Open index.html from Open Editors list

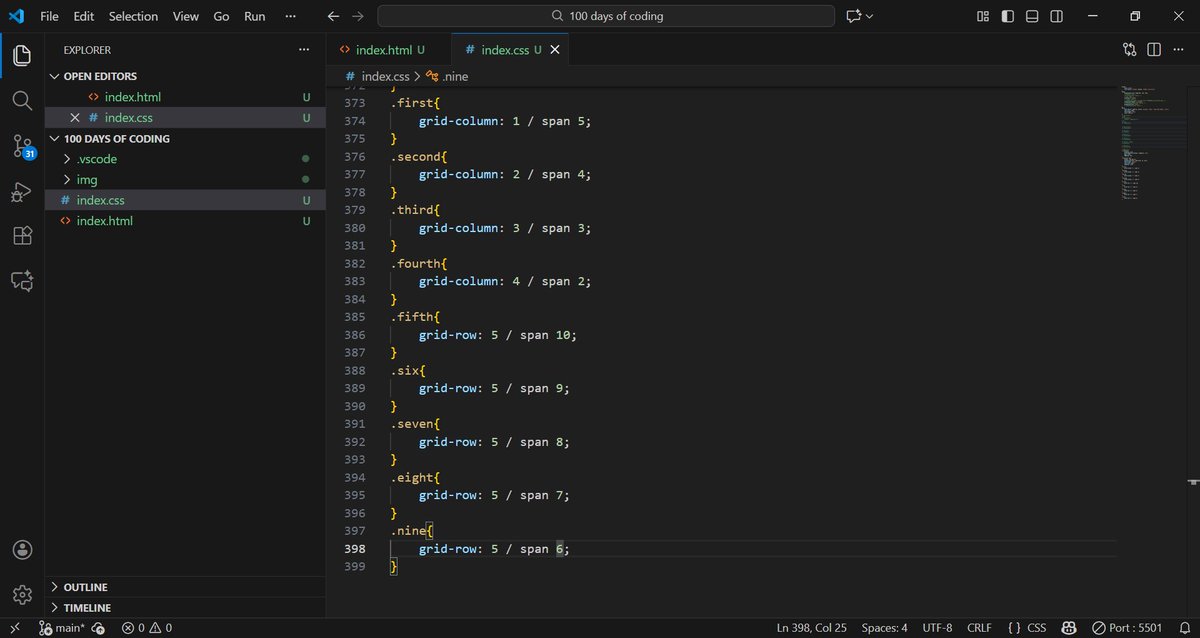(x=186, y=97)
